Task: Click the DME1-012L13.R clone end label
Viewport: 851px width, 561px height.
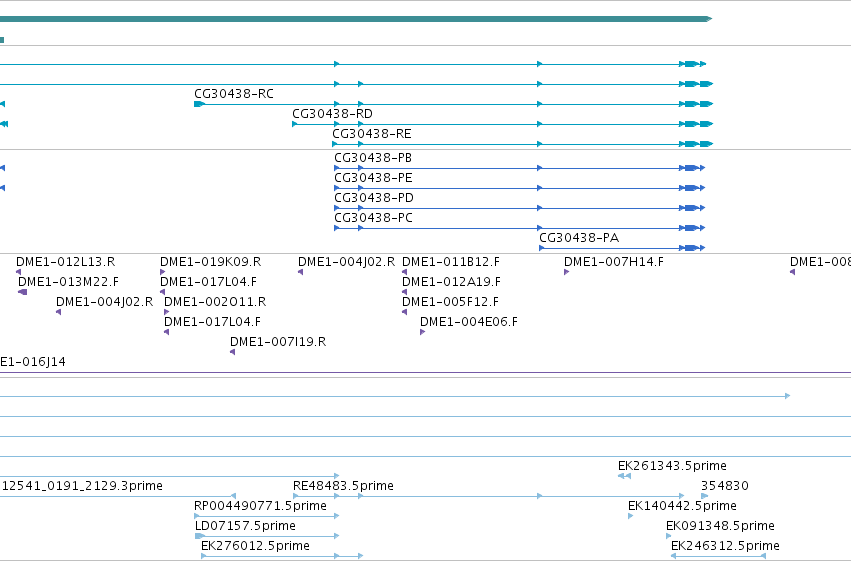Action: coord(66,262)
